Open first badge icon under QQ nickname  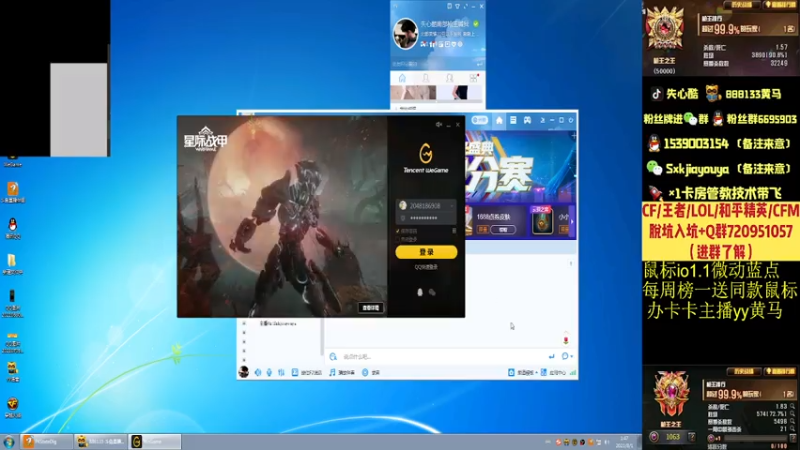pos(423,44)
